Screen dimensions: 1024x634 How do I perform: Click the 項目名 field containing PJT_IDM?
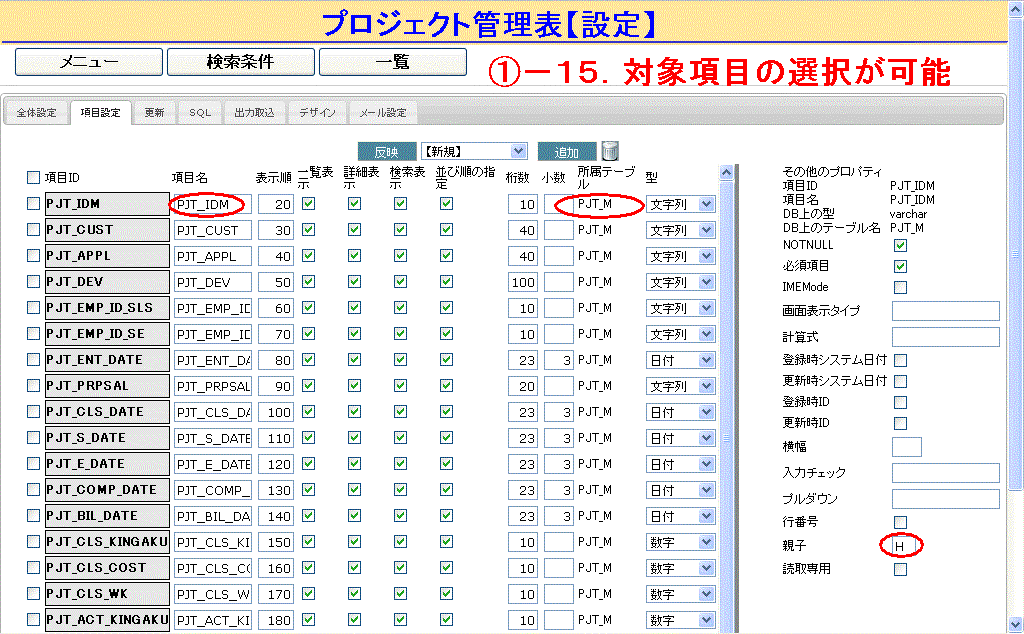click(212, 204)
